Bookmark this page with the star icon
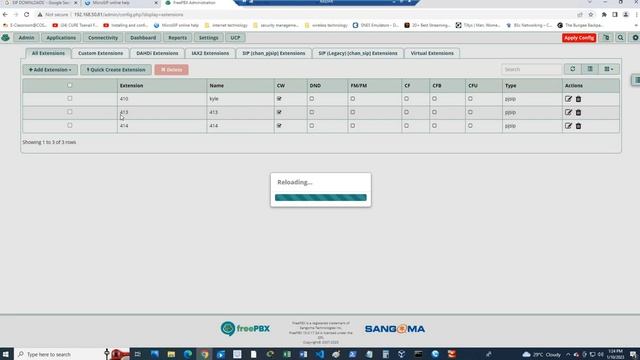 [591, 15]
